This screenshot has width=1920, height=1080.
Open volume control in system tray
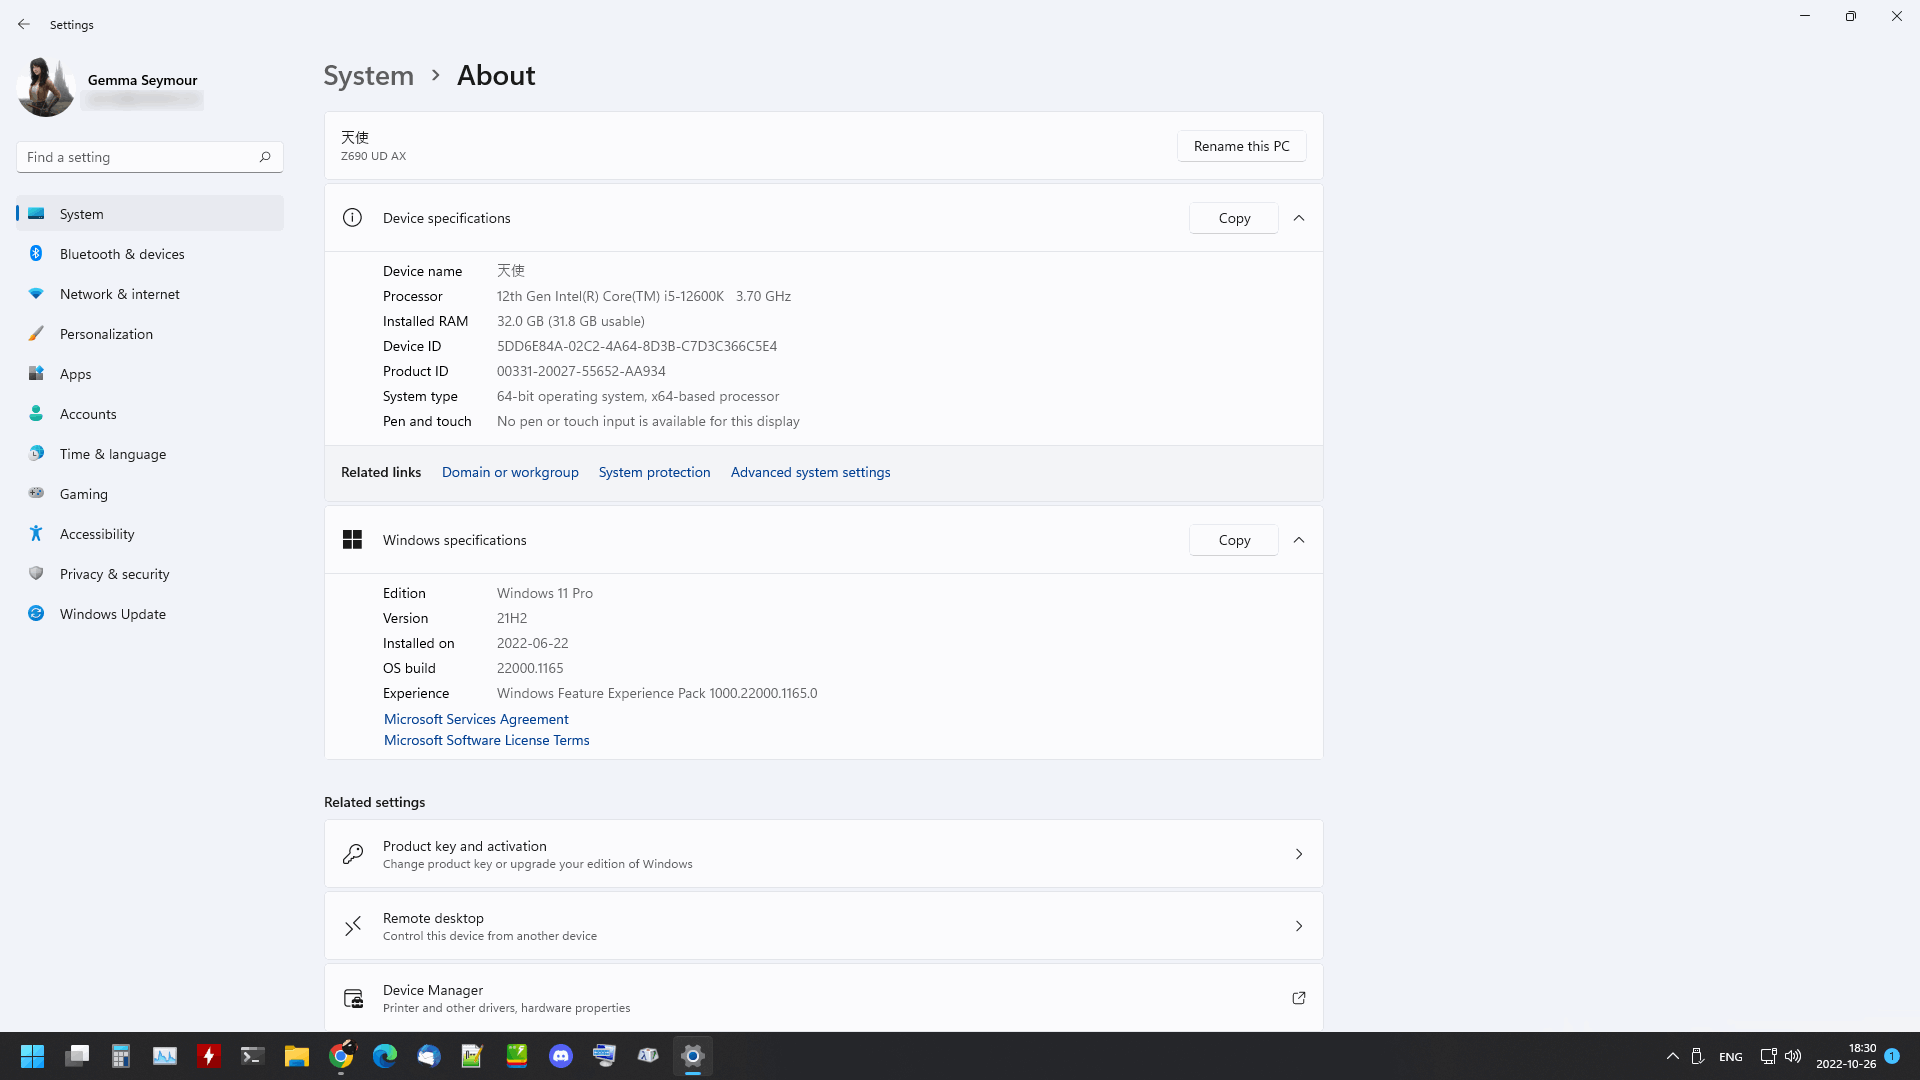coord(1793,1056)
